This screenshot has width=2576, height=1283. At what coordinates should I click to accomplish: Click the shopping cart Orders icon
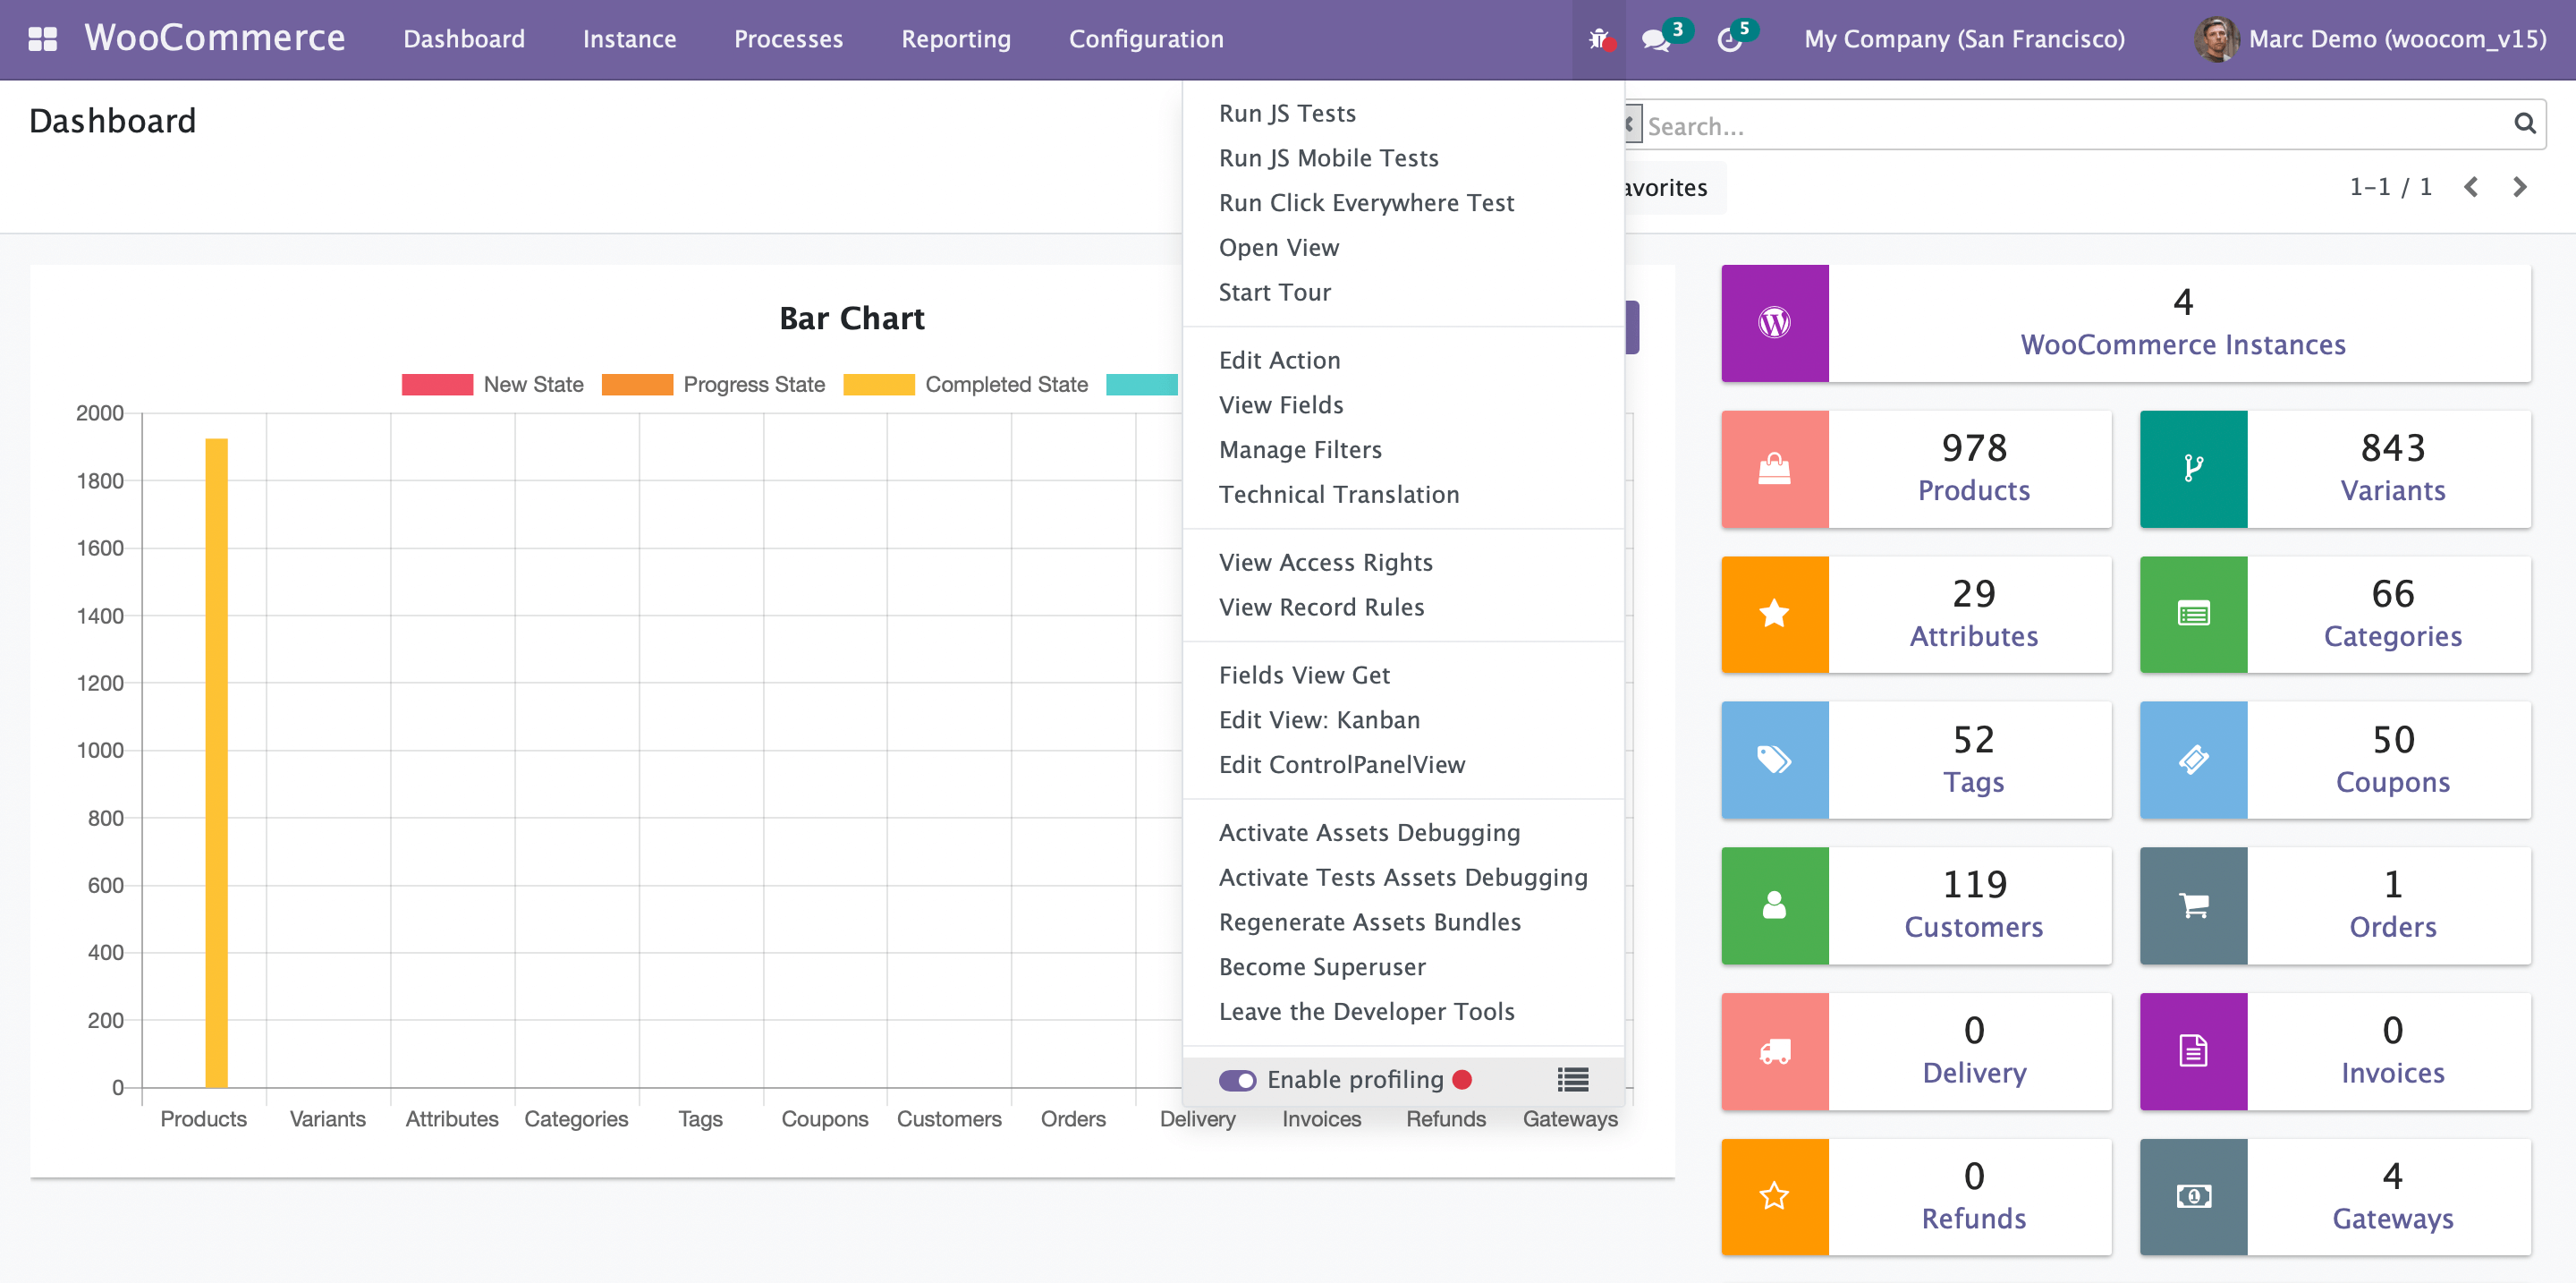[2193, 906]
